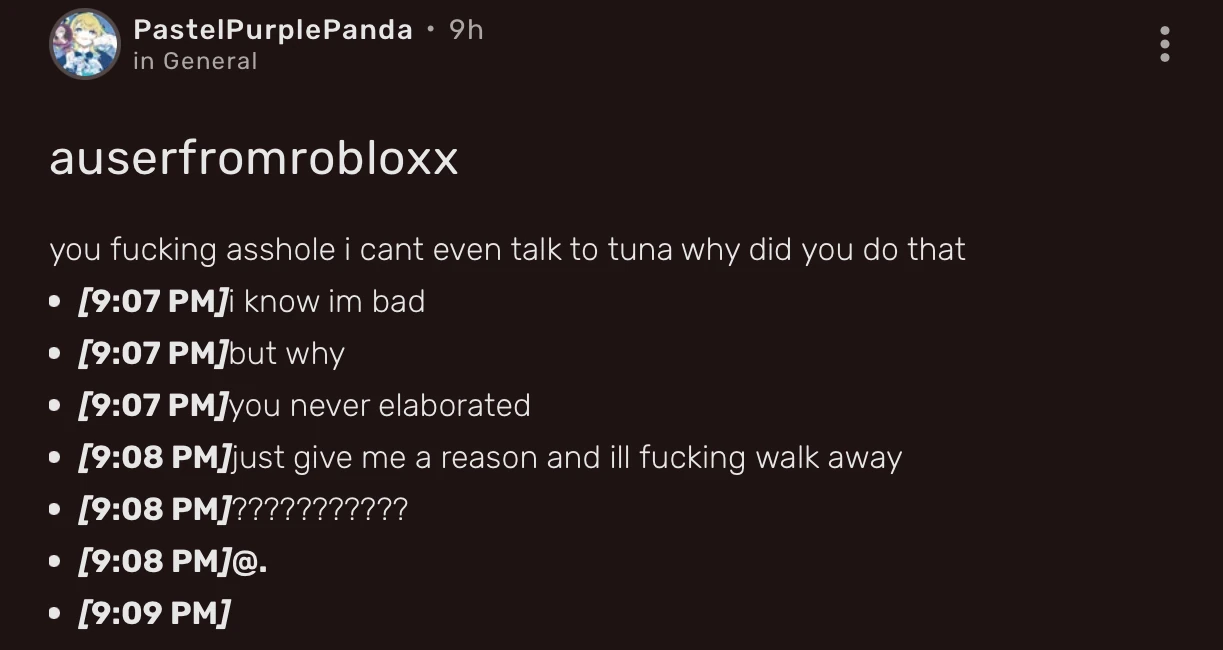The image size is (1223, 650).
Task: Click the bullet beside the '@.' message
Action: pos(57,561)
